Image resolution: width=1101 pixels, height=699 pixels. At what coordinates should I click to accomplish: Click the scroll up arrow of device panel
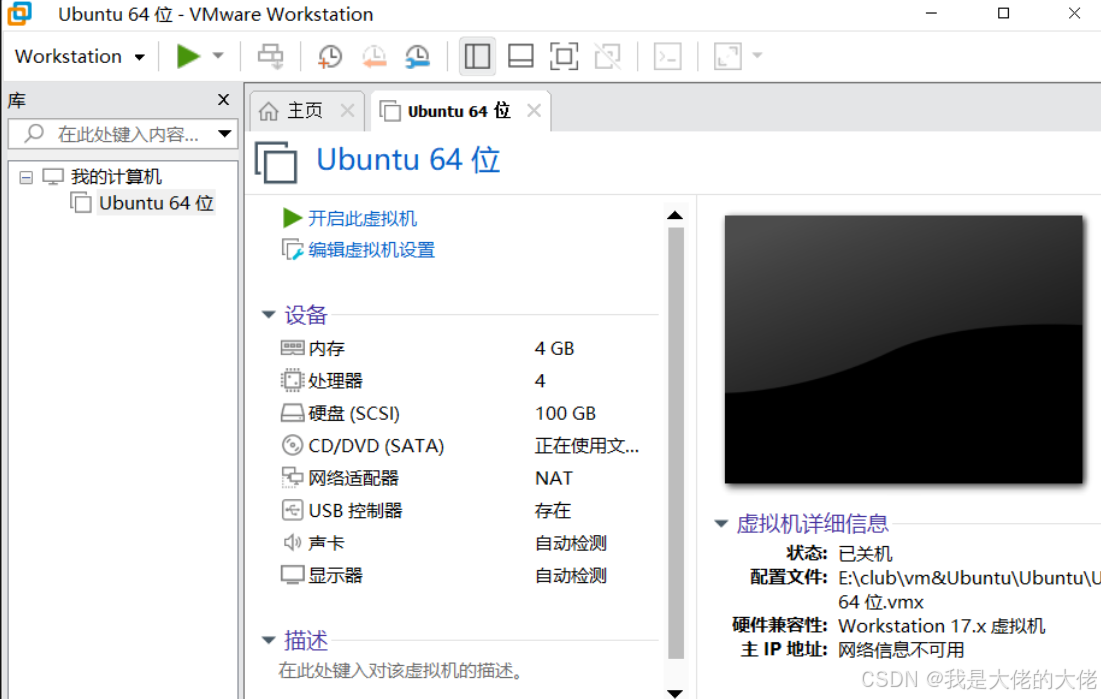click(675, 215)
